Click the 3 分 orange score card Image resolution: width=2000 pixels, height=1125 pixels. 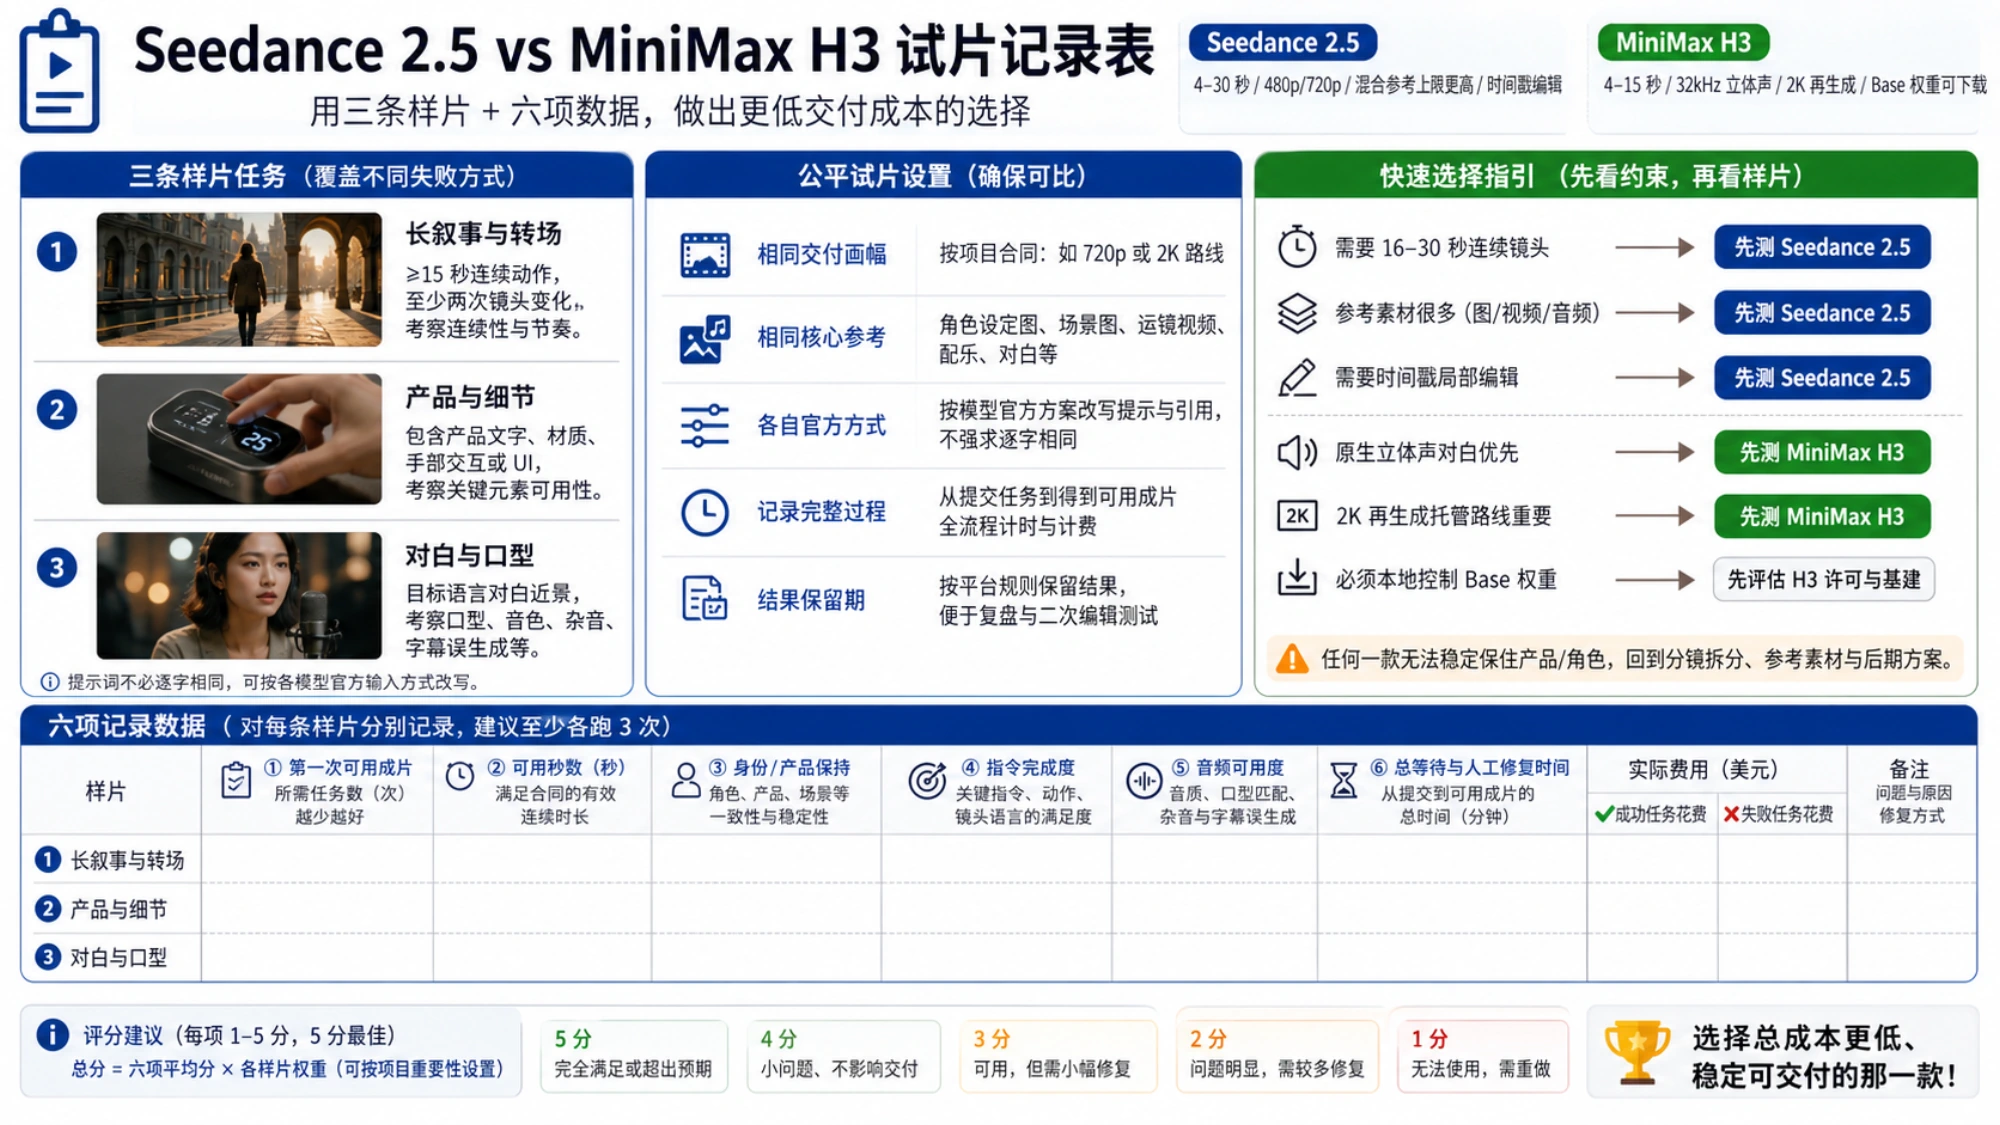[x=1058, y=1055]
